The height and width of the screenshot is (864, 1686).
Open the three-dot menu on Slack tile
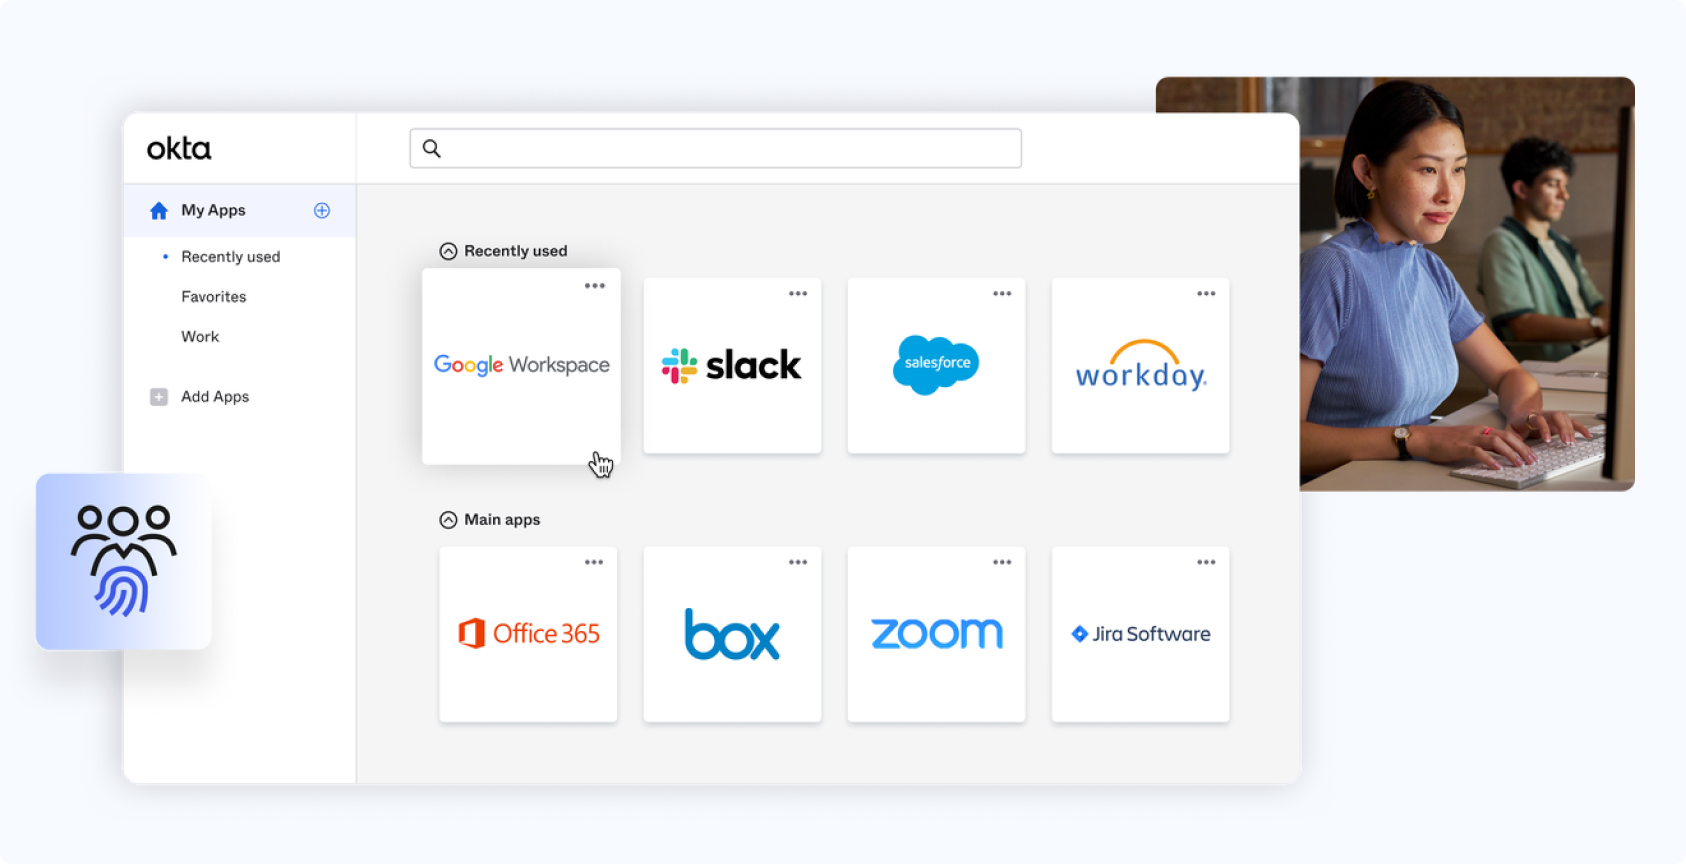pyautogui.click(x=798, y=294)
